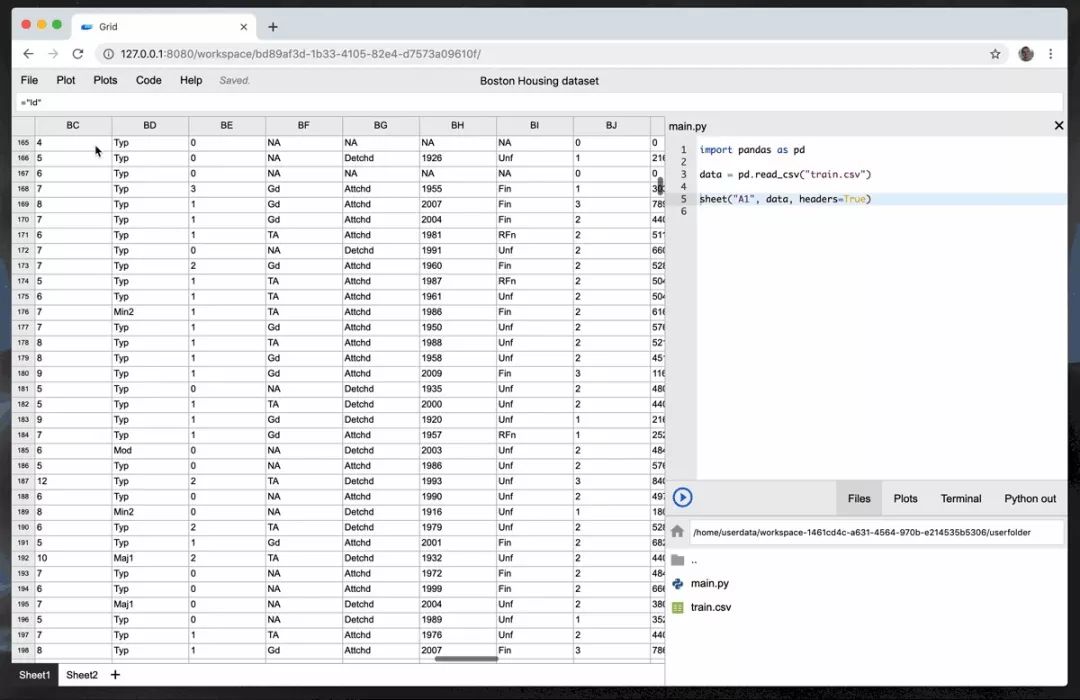Open the Plots menu in the menu bar
The image size is (1080, 700).
coord(105,80)
